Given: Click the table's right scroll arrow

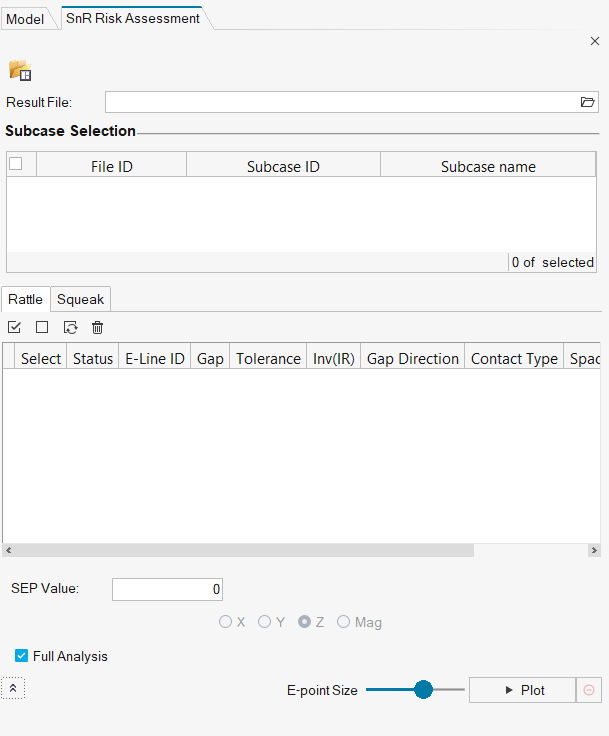Looking at the screenshot, I should 594,550.
